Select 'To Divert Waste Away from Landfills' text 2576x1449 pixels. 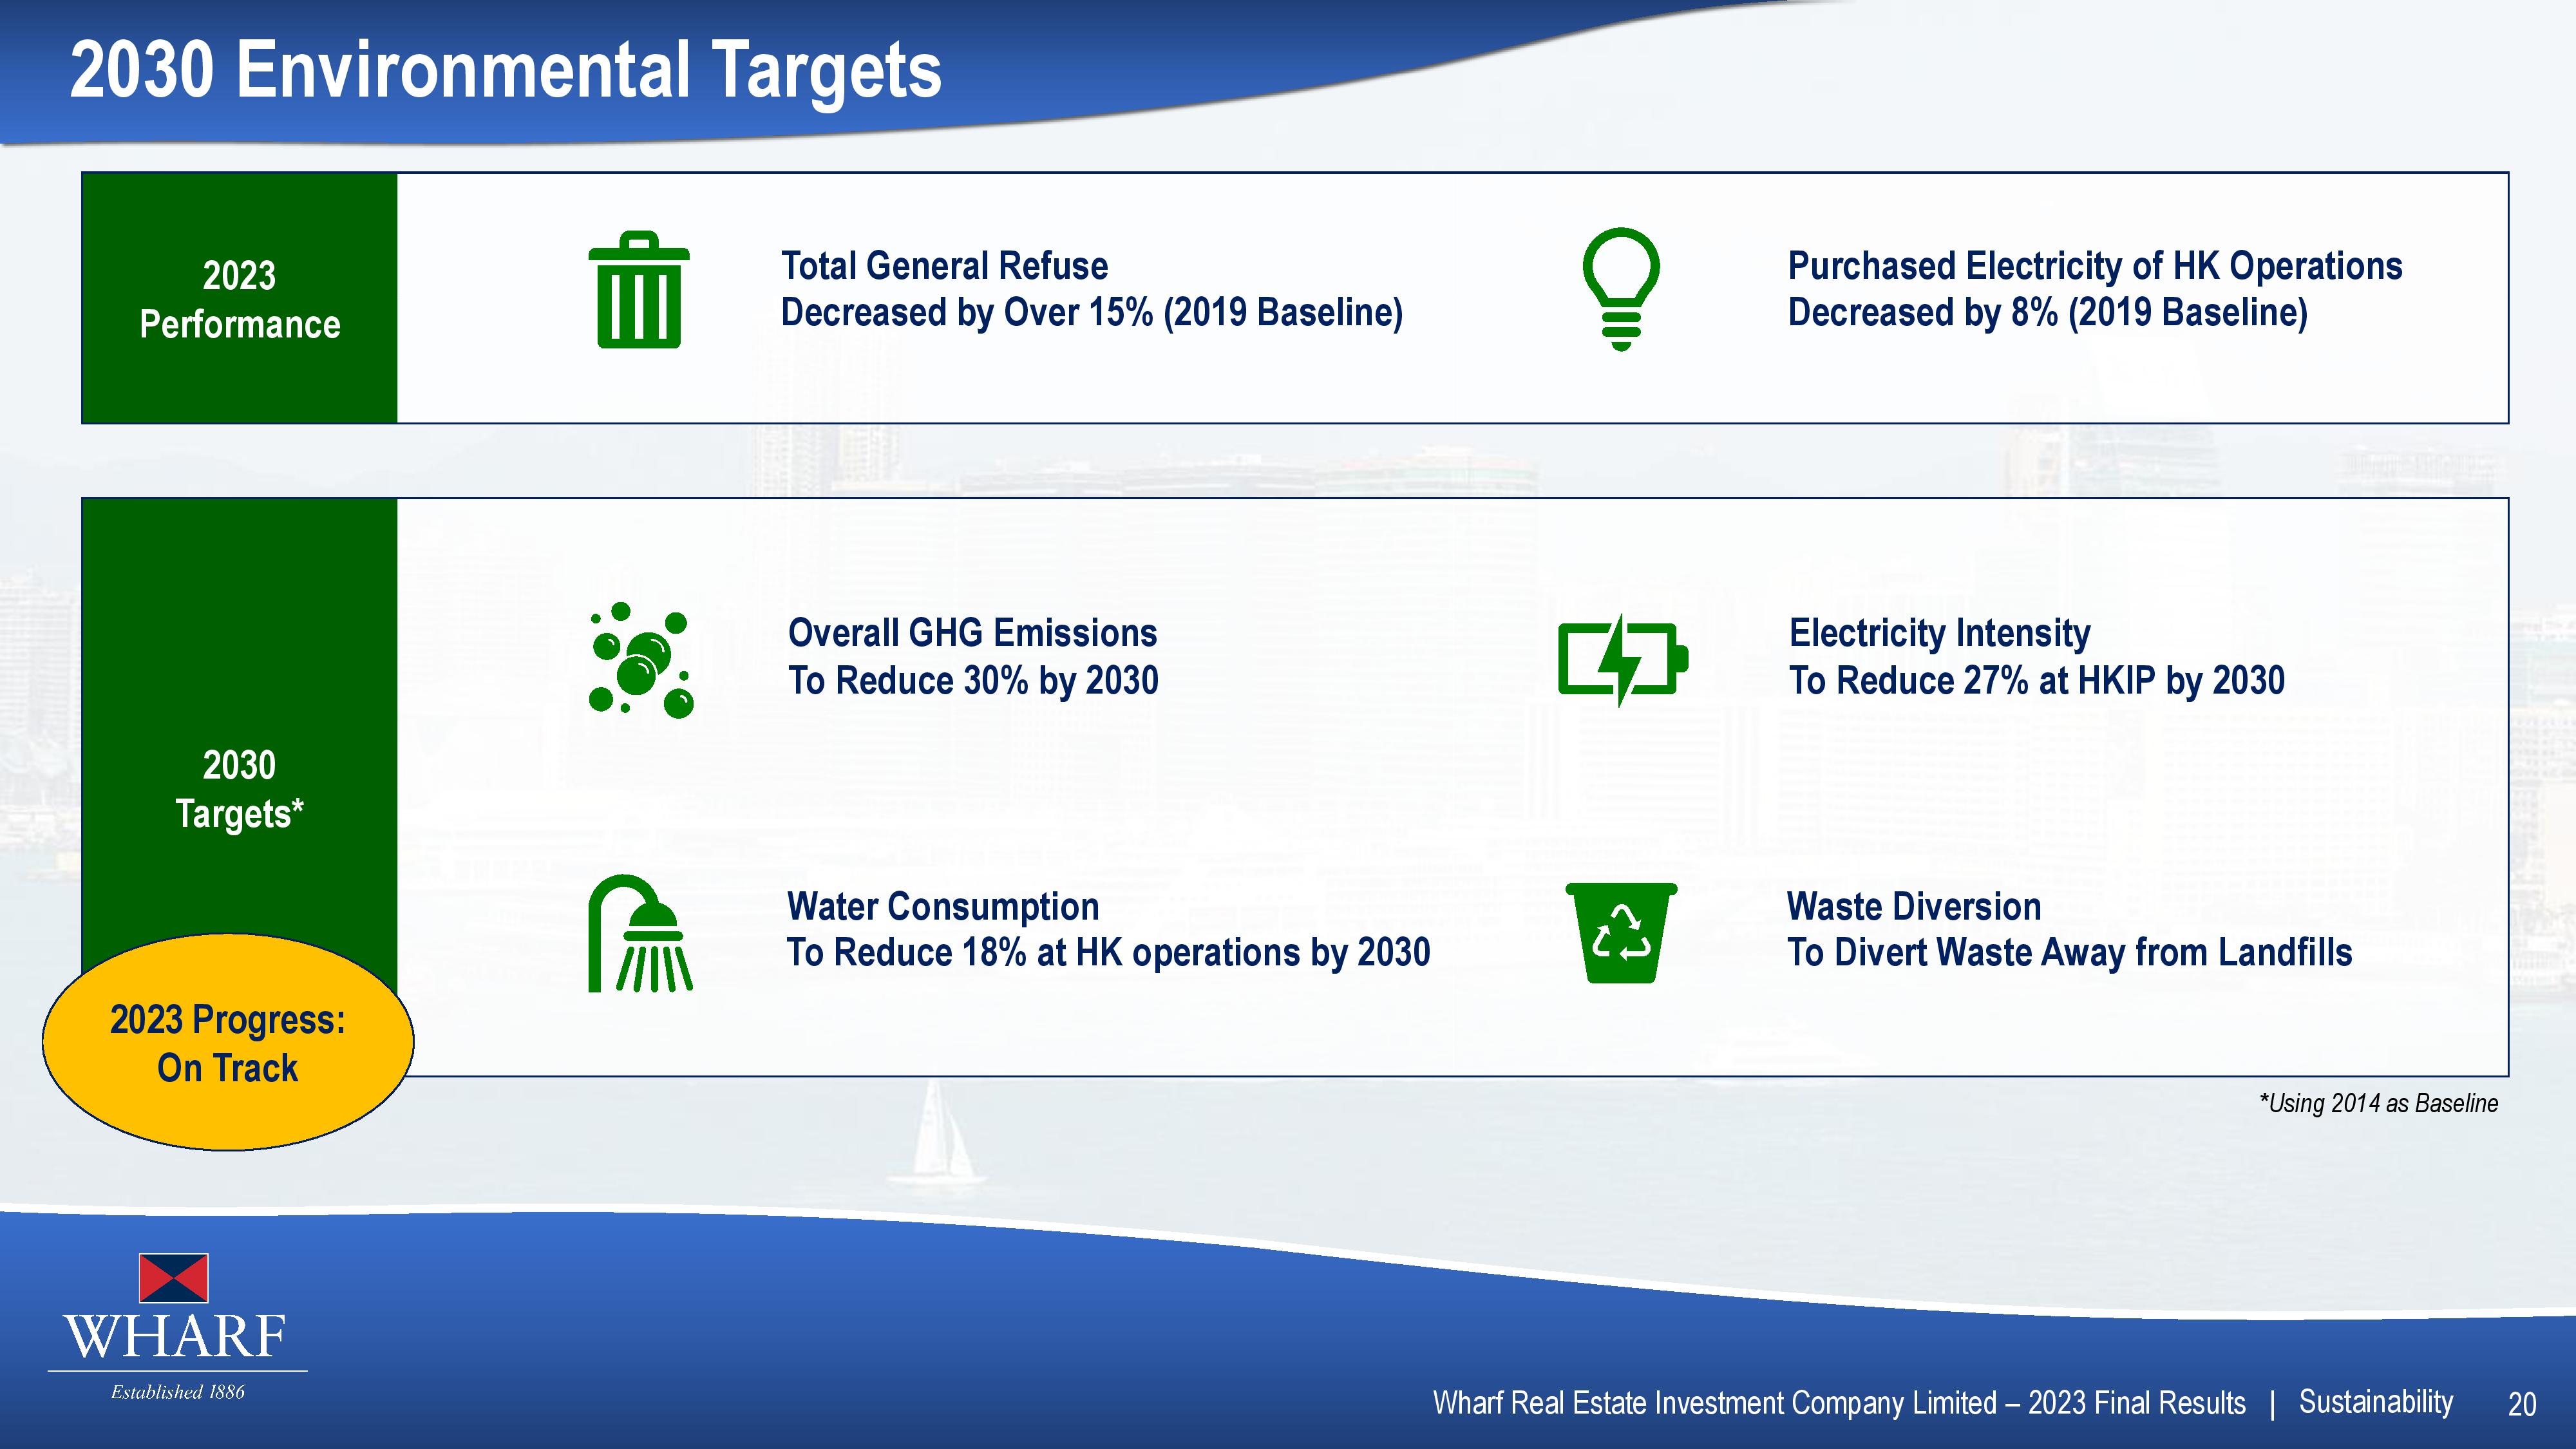2069,953
